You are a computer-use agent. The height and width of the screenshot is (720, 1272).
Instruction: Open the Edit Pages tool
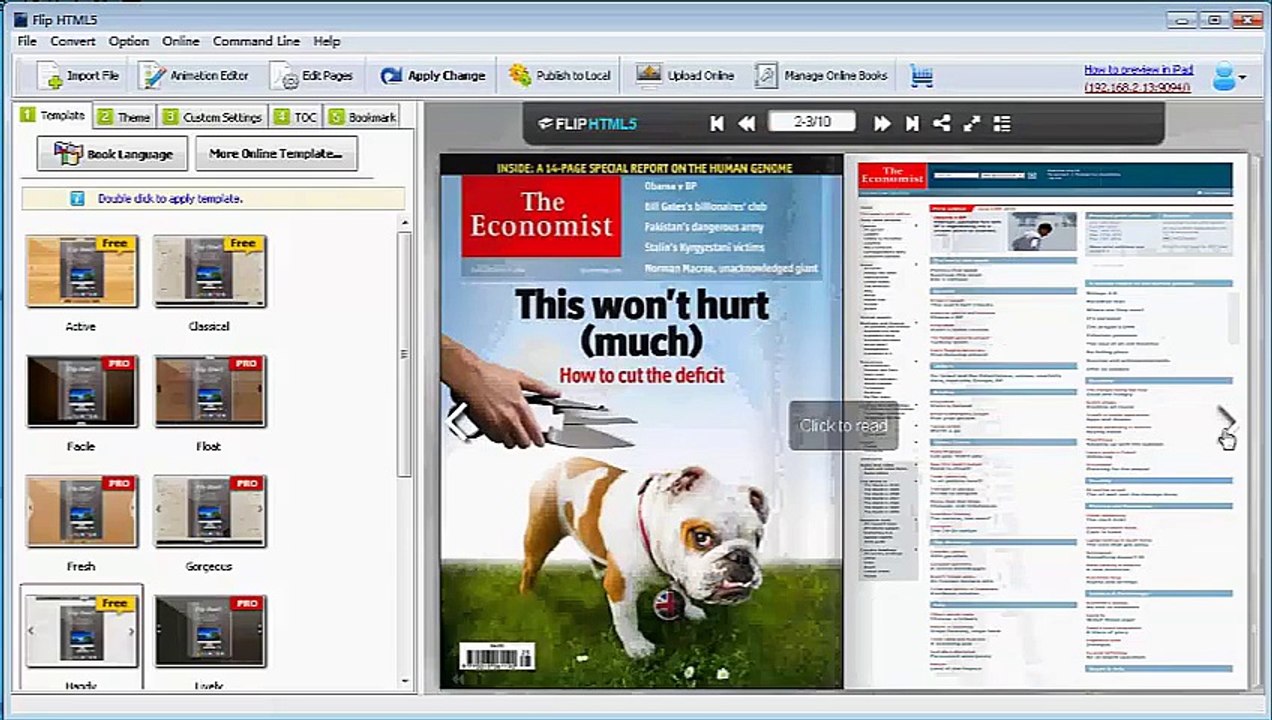pyautogui.click(x=313, y=75)
